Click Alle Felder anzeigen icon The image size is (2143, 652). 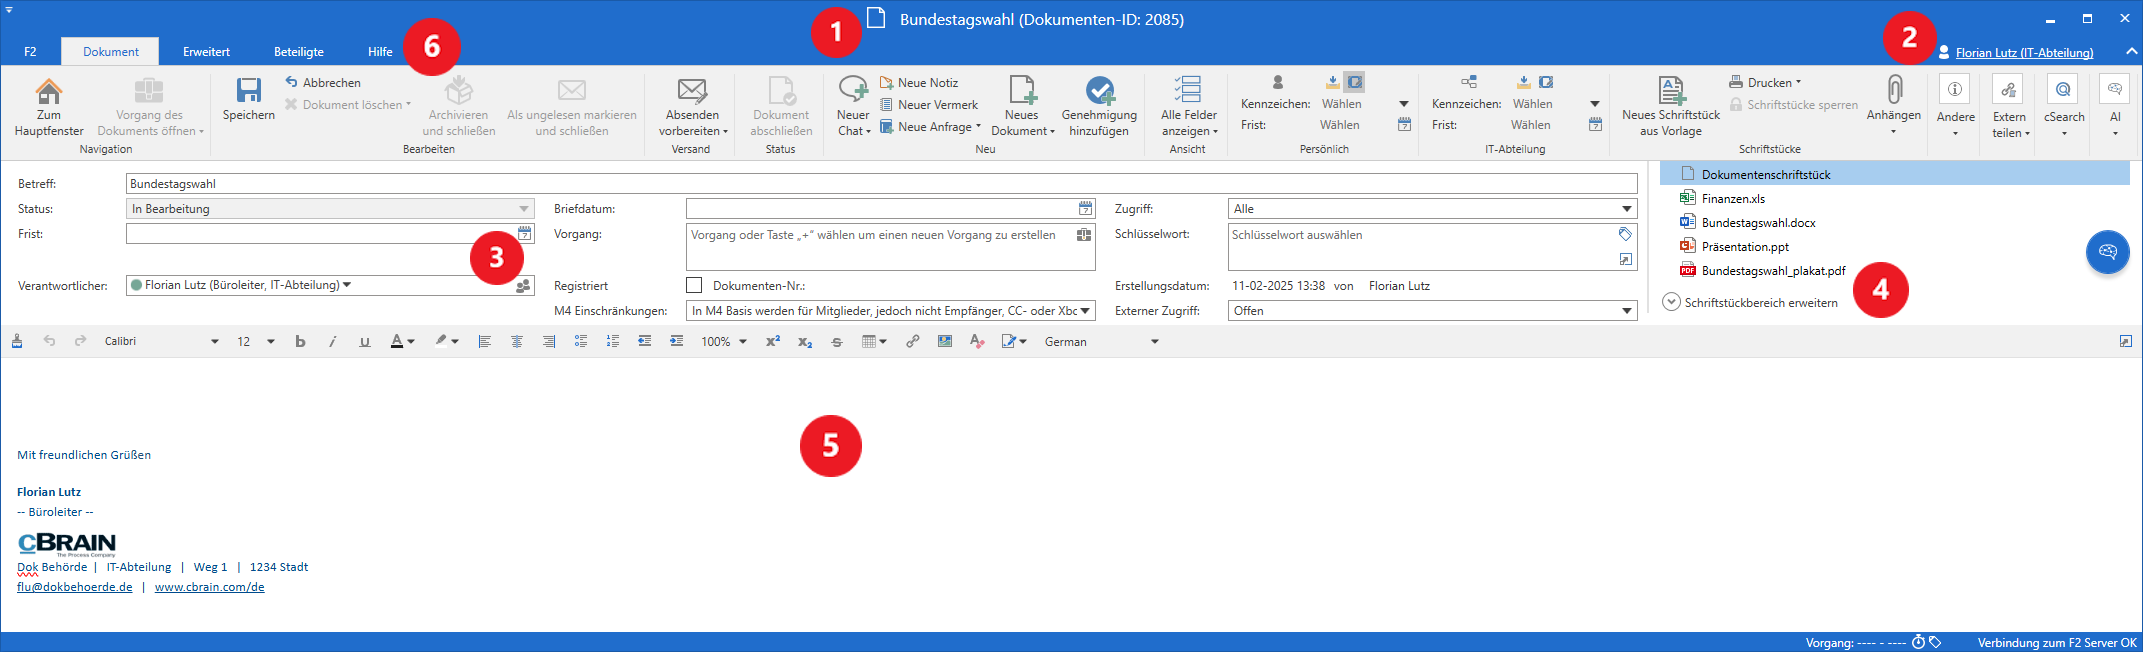(x=1188, y=90)
